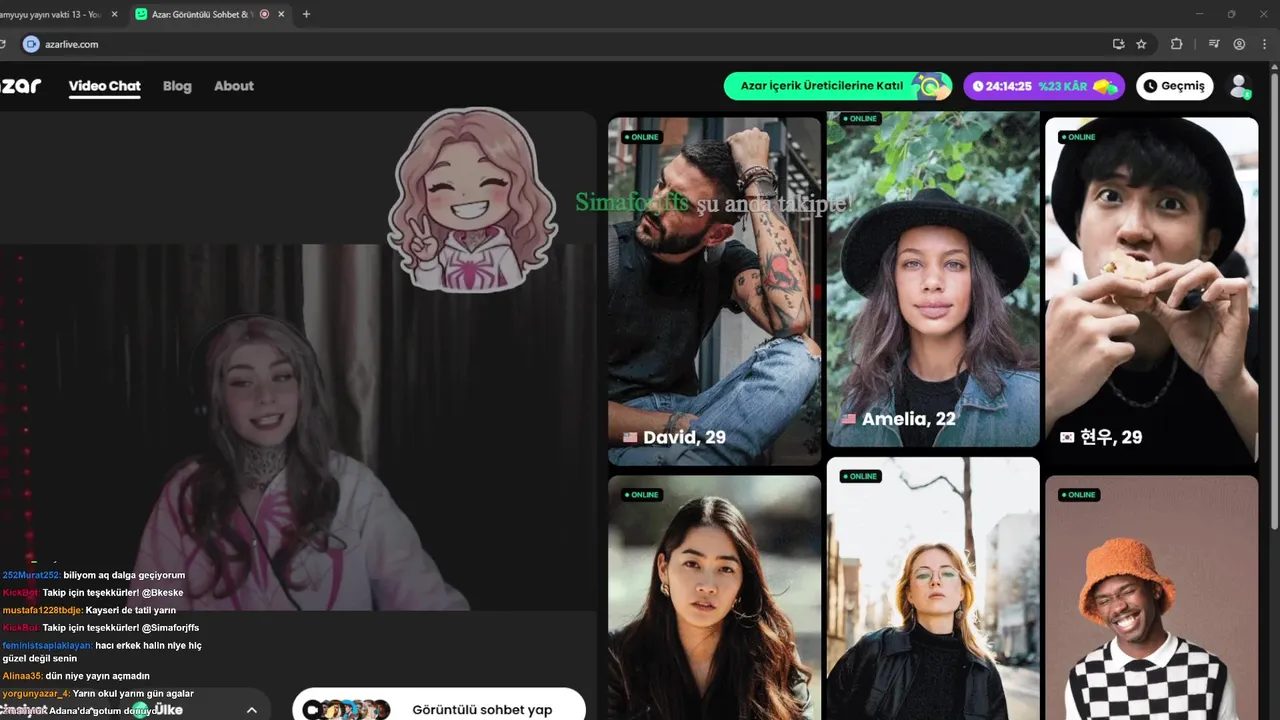The image size is (1280, 720).
Task: Click the camera icon in Görüntülü sohbet button
Action: click(311, 709)
